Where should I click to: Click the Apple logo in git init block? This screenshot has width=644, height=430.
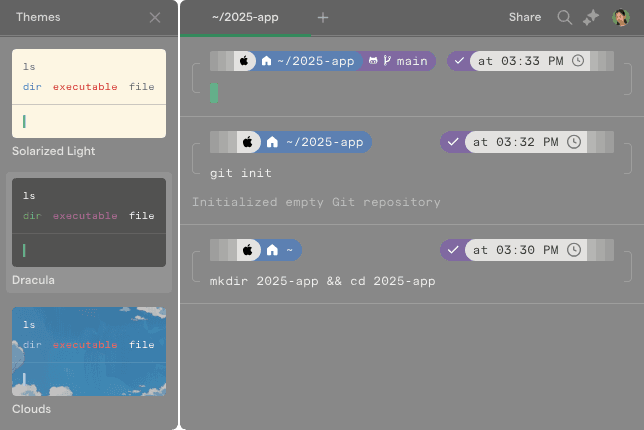pyautogui.click(x=248, y=142)
